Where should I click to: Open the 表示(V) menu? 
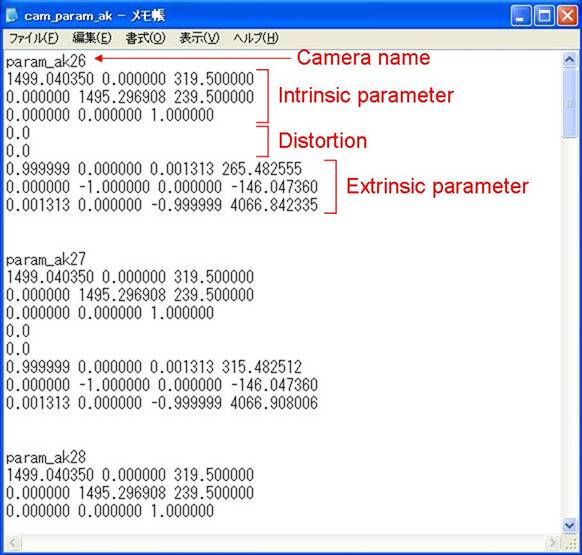click(199, 38)
